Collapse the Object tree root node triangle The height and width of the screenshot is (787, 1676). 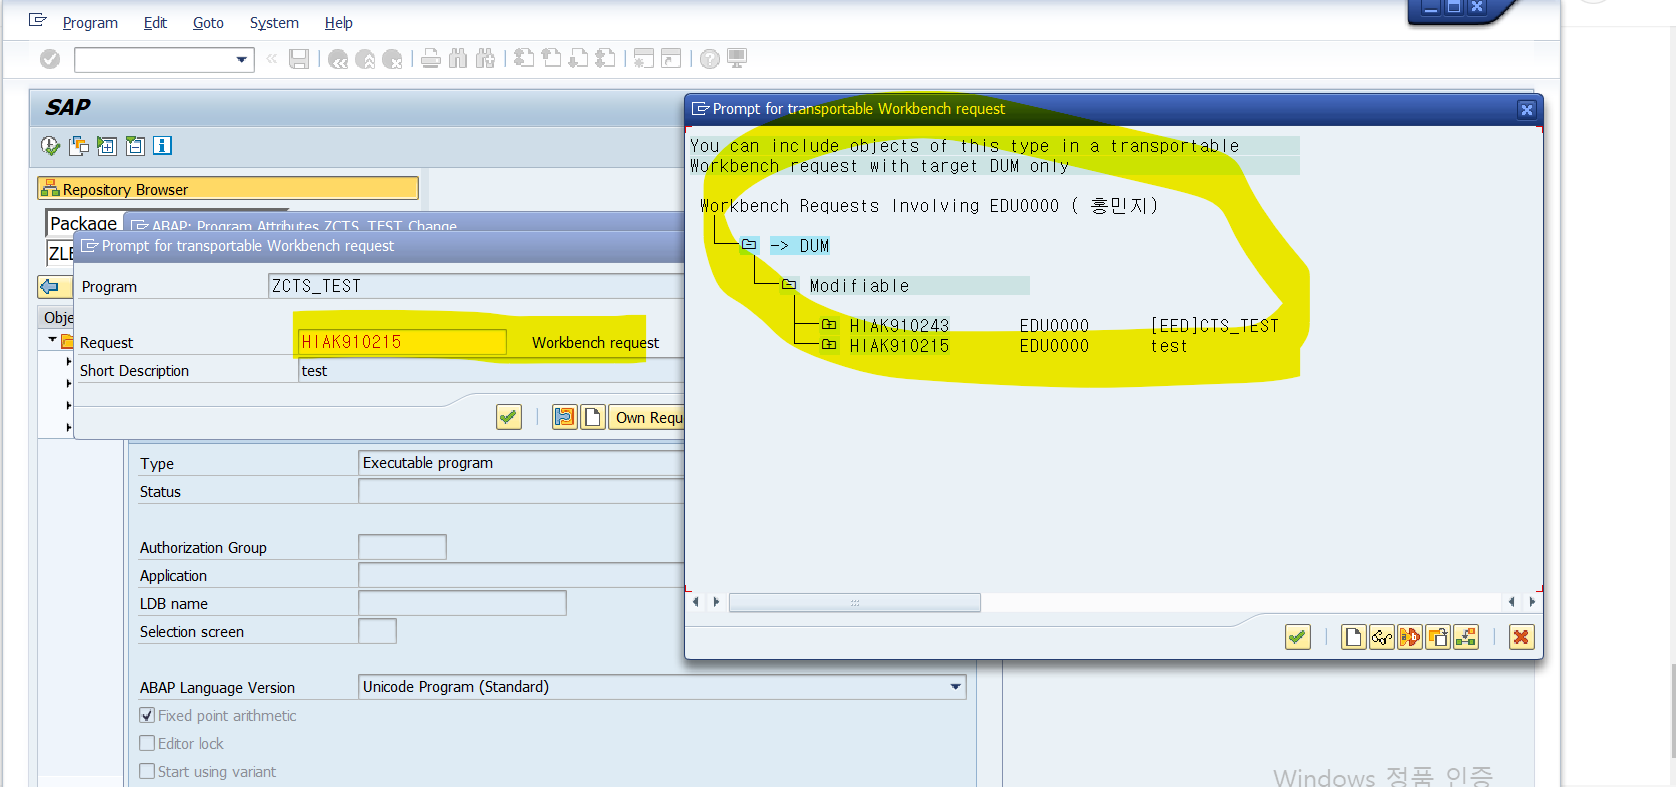pos(52,340)
